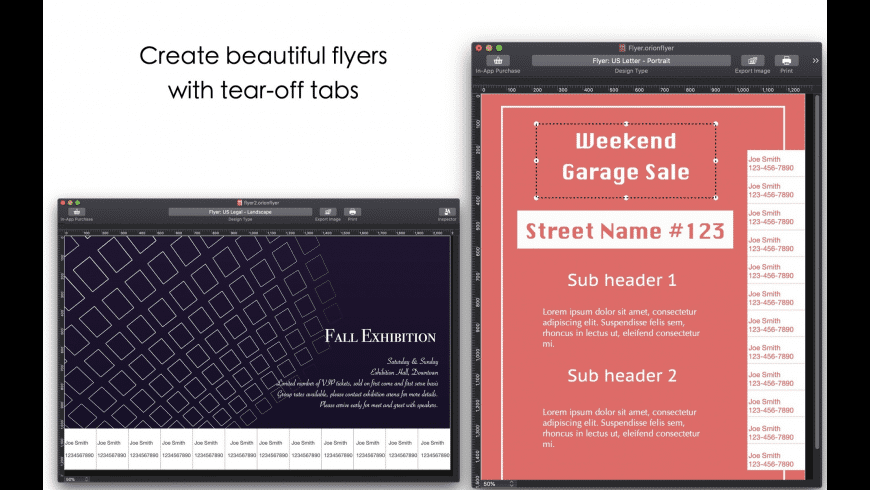Click Print icon in Flyer.orionflyer window
Screen dimensions: 870x490
(786, 60)
